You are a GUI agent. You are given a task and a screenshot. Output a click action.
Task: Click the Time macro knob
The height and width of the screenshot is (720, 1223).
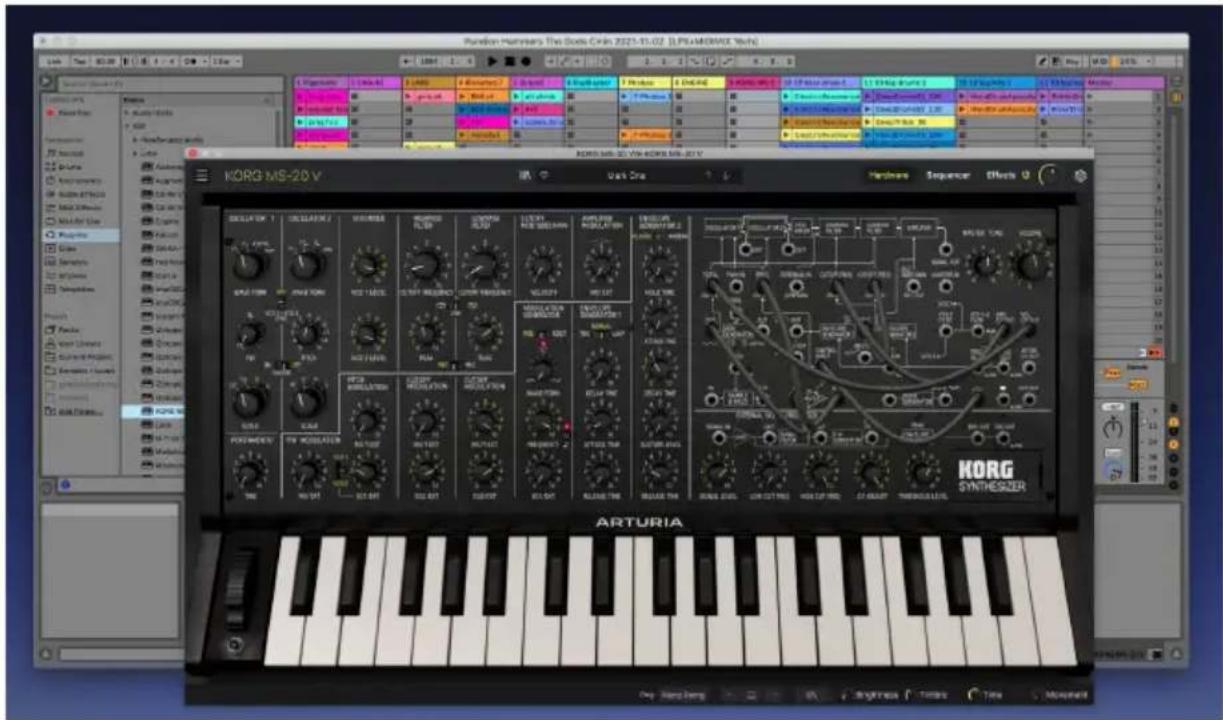coord(971,693)
